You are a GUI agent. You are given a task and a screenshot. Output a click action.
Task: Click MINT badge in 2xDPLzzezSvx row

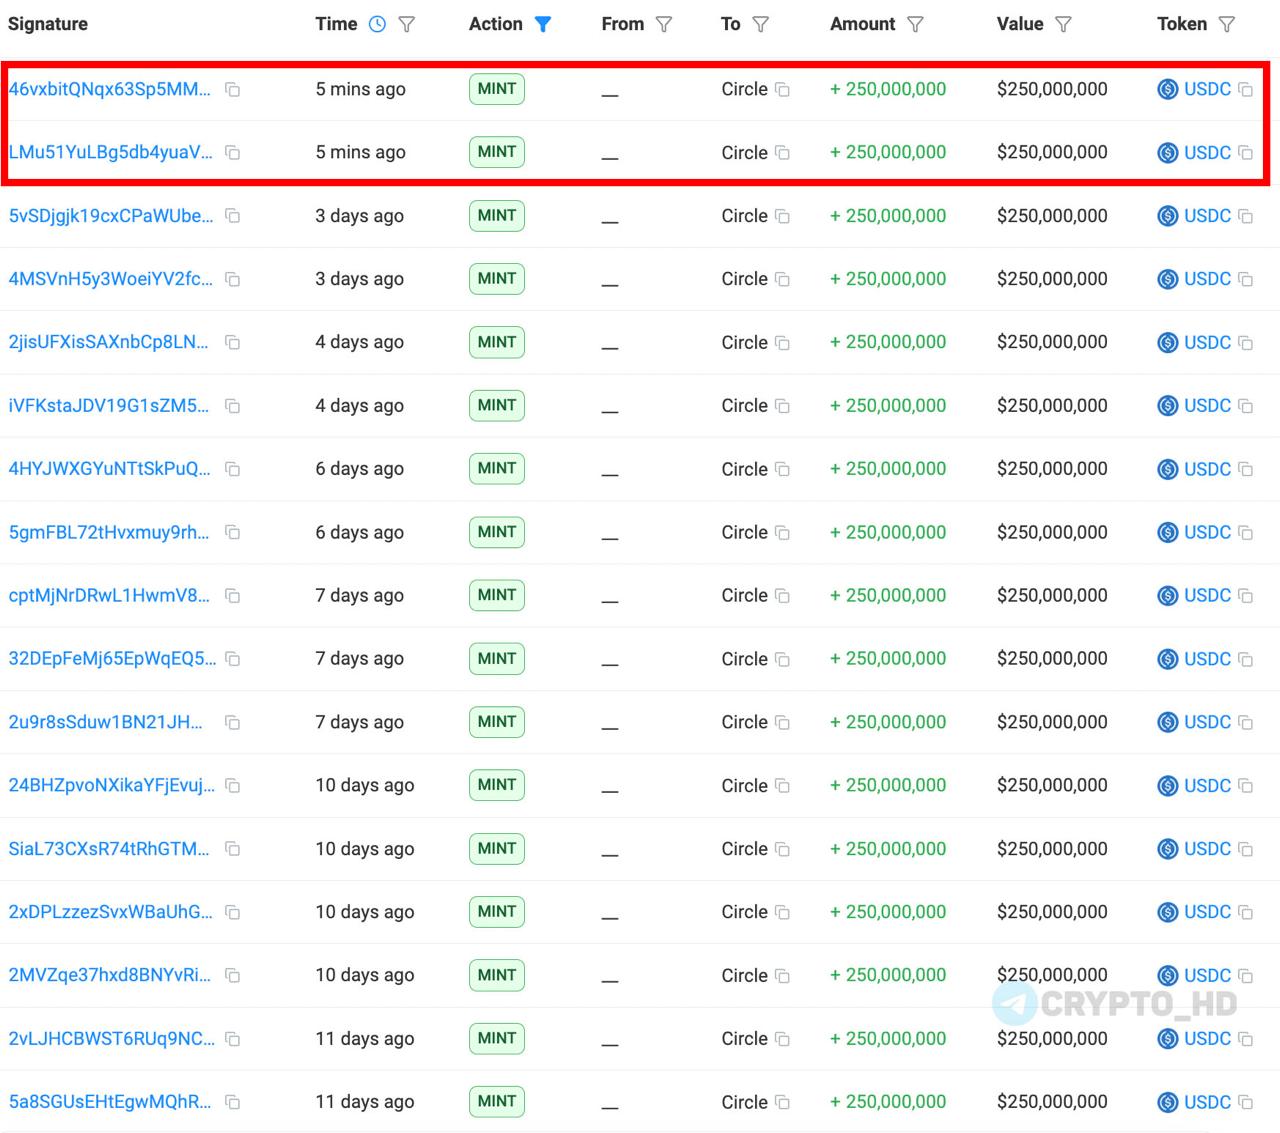497,912
